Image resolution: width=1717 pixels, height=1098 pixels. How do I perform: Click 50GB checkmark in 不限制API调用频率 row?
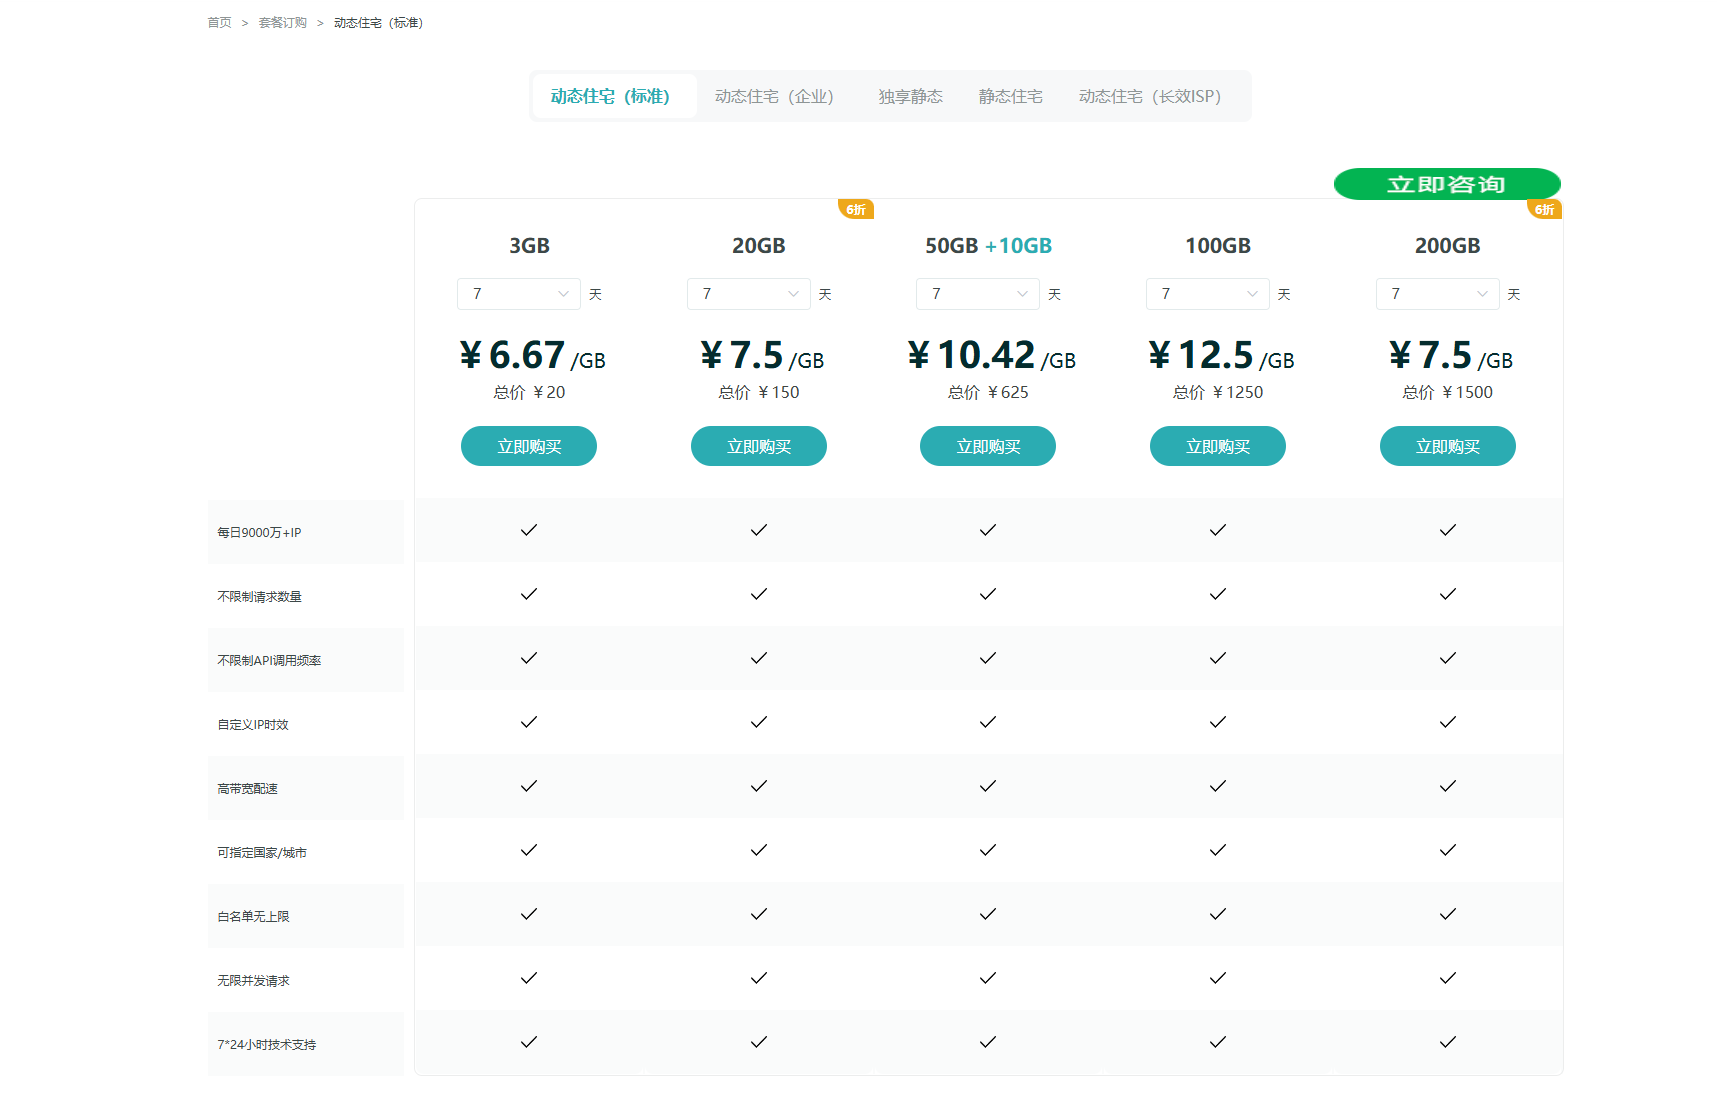point(988,658)
